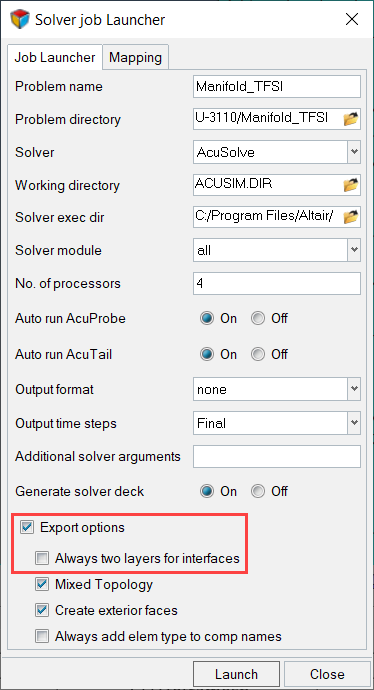374x690 pixels.
Task: Enable Always two layers for interfaces
Action: pyautogui.click(x=42, y=558)
